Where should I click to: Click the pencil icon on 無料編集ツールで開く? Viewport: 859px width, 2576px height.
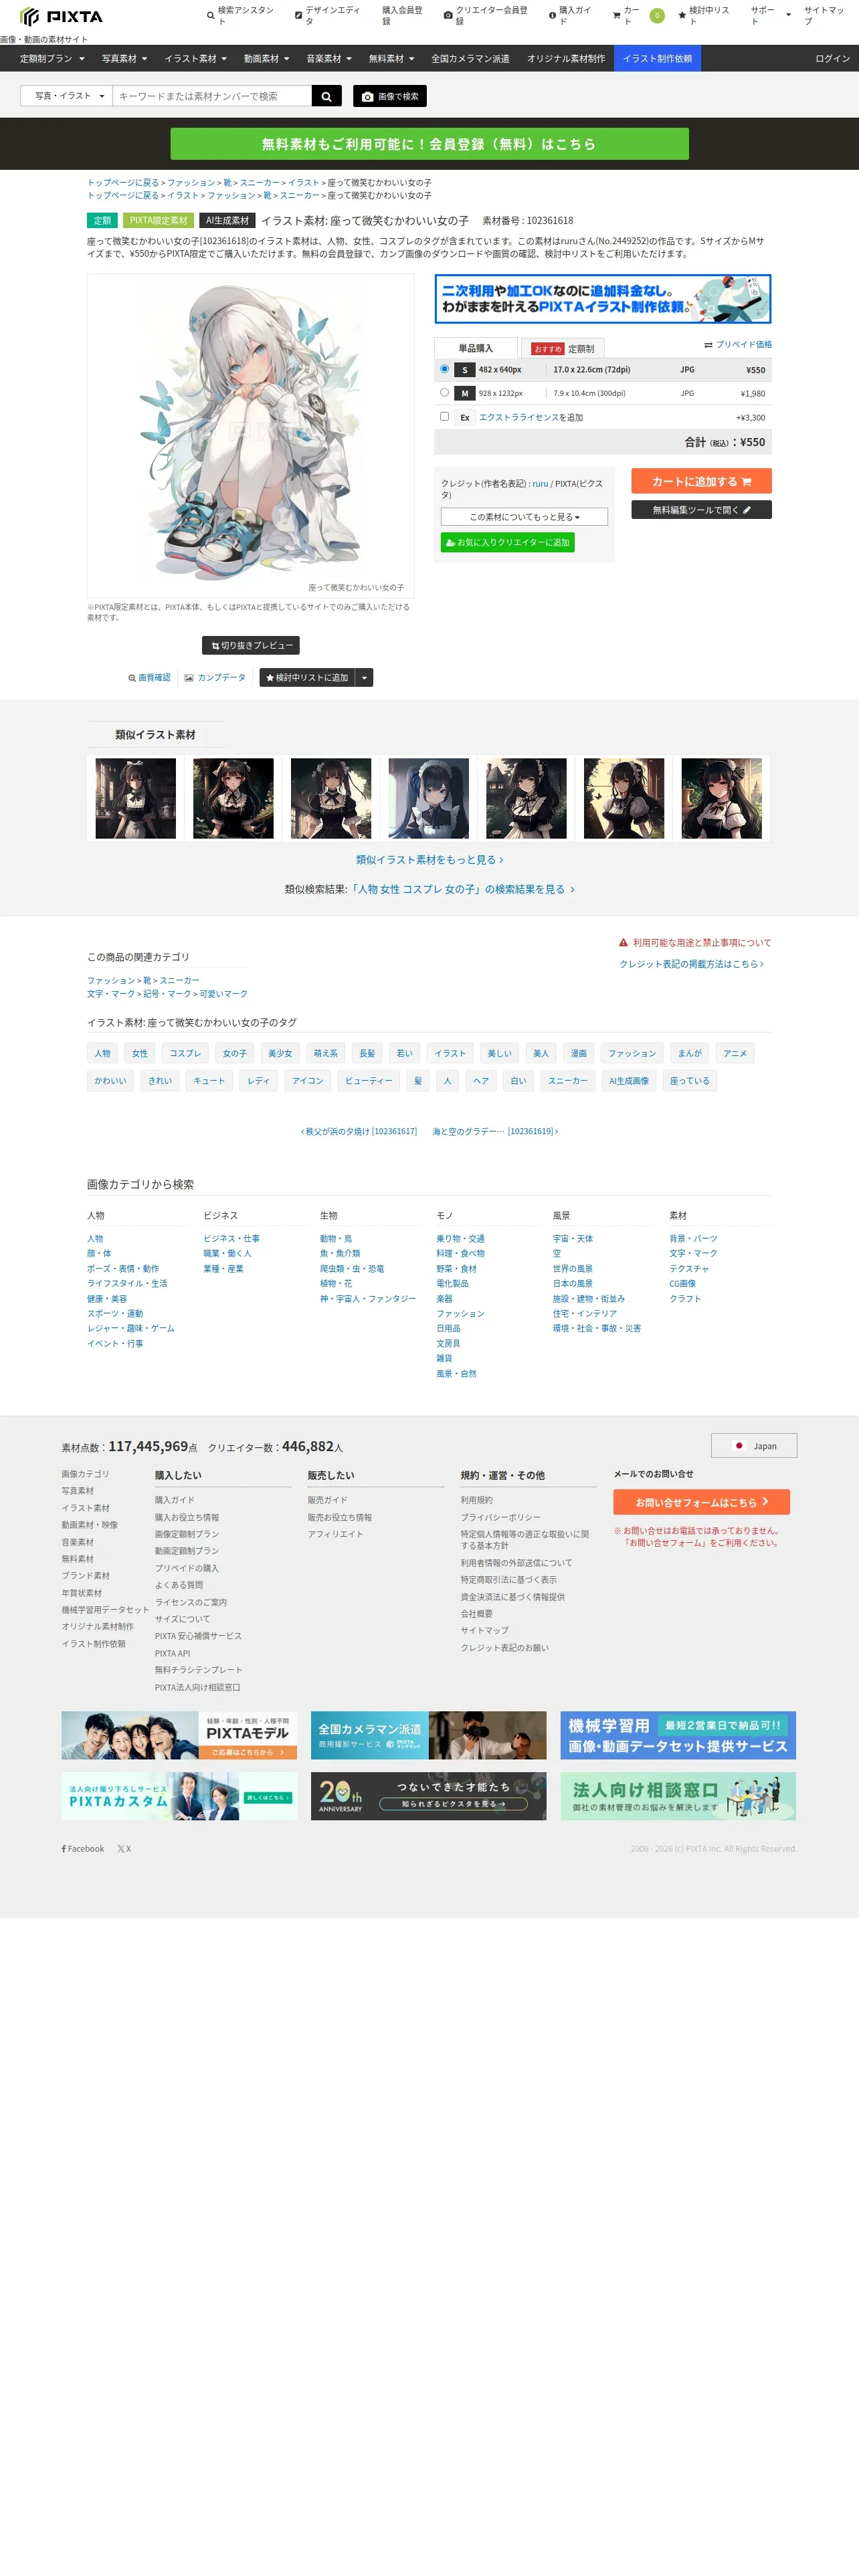(747, 510)
